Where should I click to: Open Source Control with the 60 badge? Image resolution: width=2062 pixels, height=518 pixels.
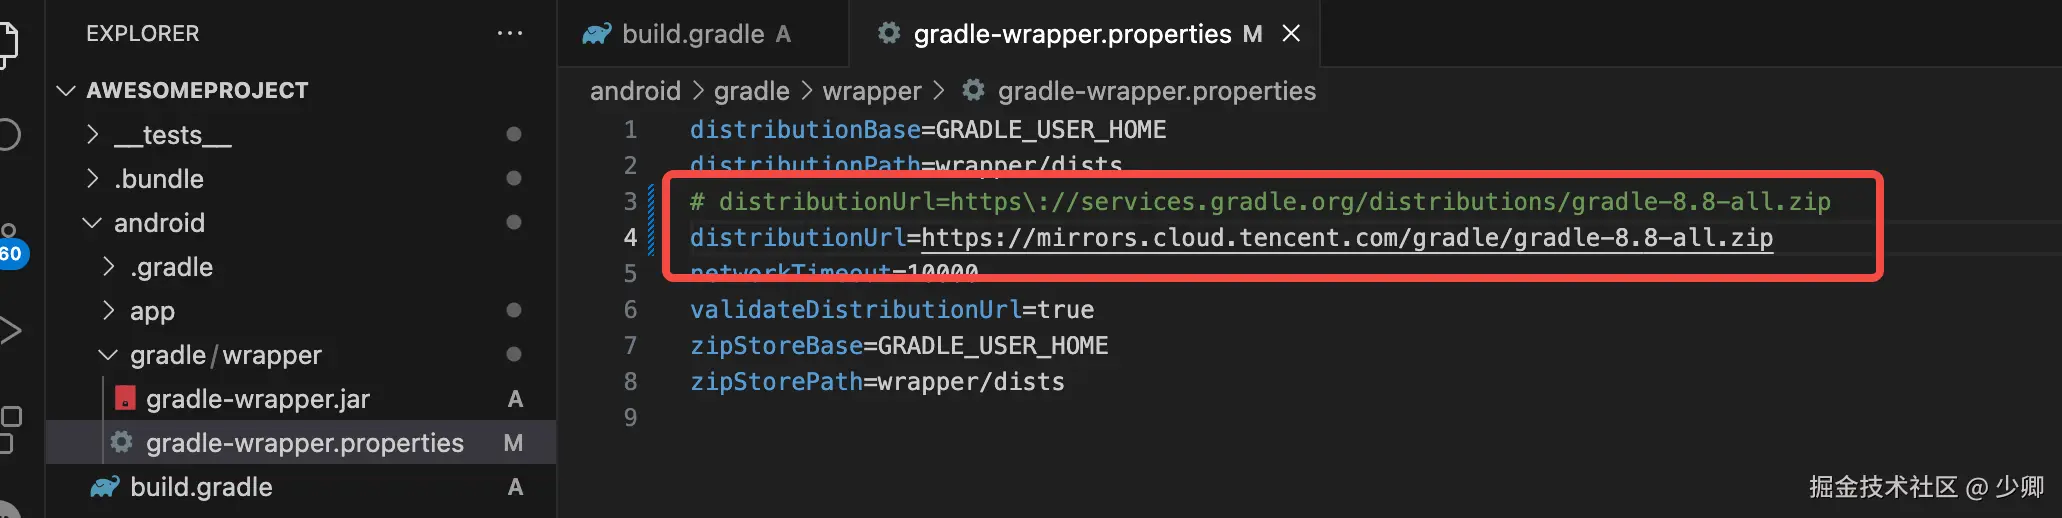tap(10, 244)
